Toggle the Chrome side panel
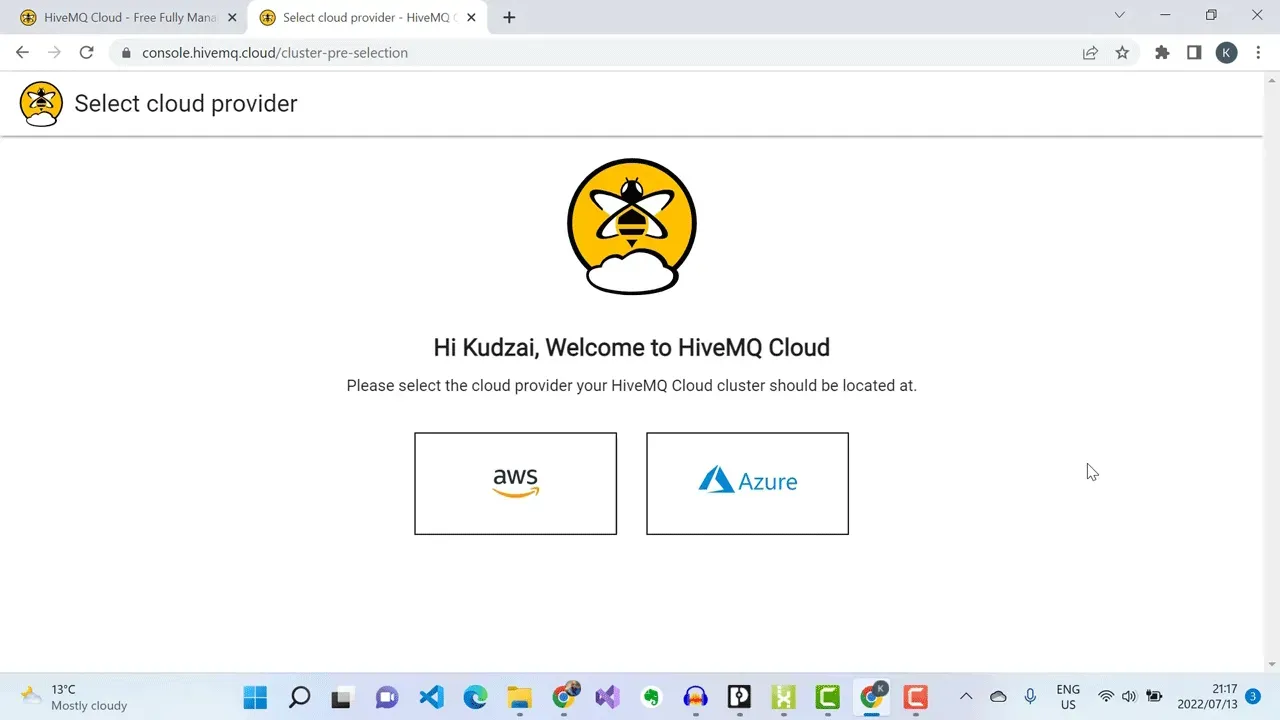 [x=1194, y=53]
